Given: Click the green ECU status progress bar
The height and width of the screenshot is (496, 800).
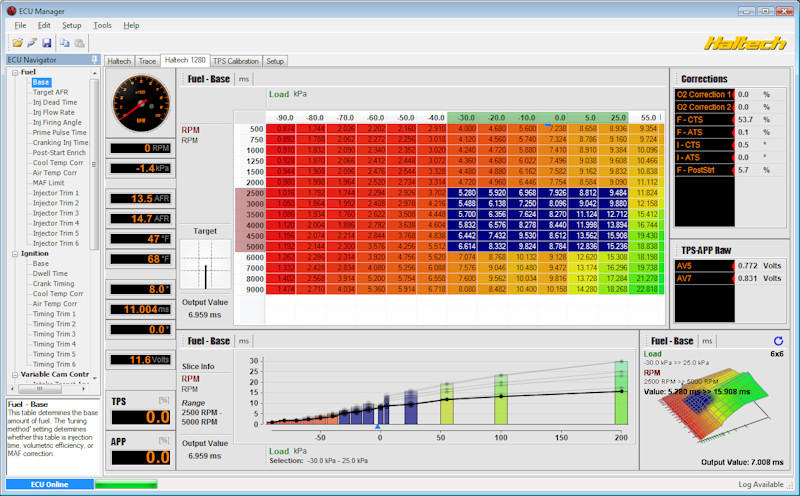Looking at the screenshot, I should [x=126, y=484].
